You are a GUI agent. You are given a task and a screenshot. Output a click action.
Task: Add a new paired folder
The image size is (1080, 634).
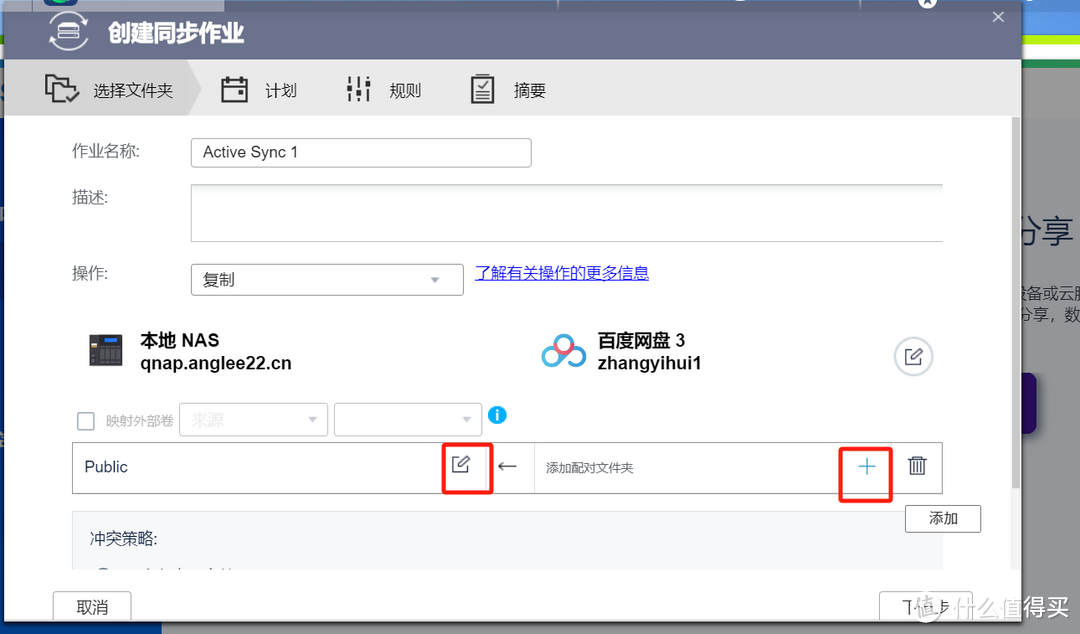(865, 466)
